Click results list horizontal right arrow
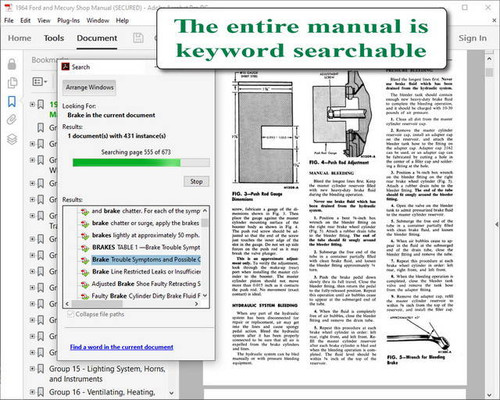 pos(196,304)
